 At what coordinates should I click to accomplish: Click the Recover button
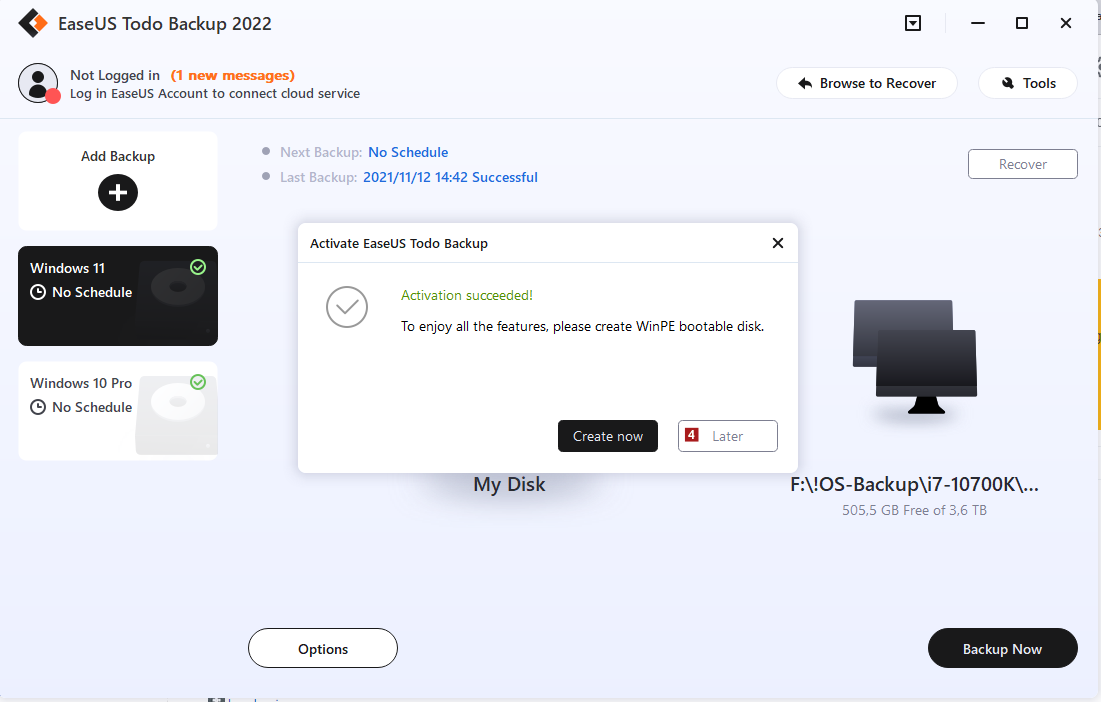[x=1022, y=164]
